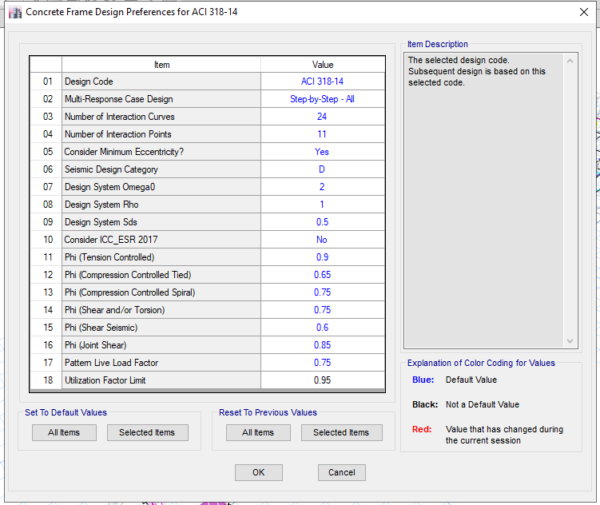The height and width of the screenshot is (505, 600).
Task: Edit the Phi (Compression Controlled Spiral) value
Action: tap(323, 293)
